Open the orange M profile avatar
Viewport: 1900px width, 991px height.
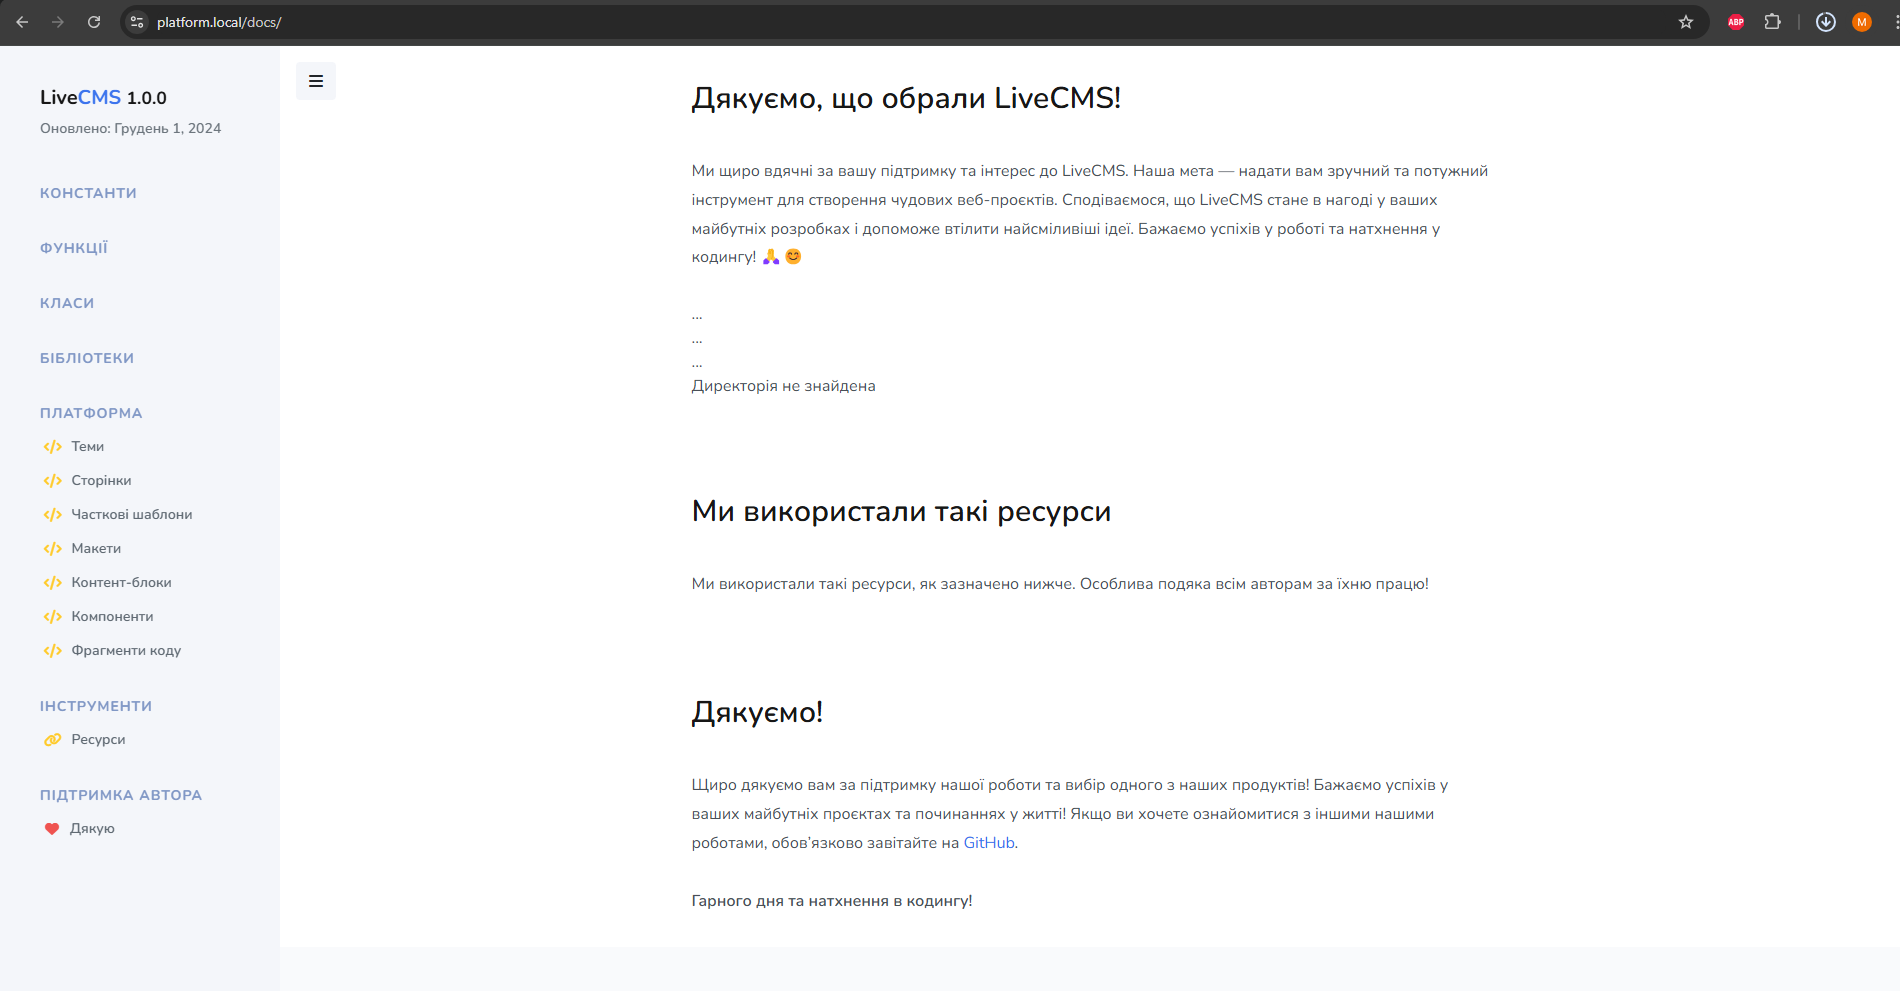point(1862,22)
